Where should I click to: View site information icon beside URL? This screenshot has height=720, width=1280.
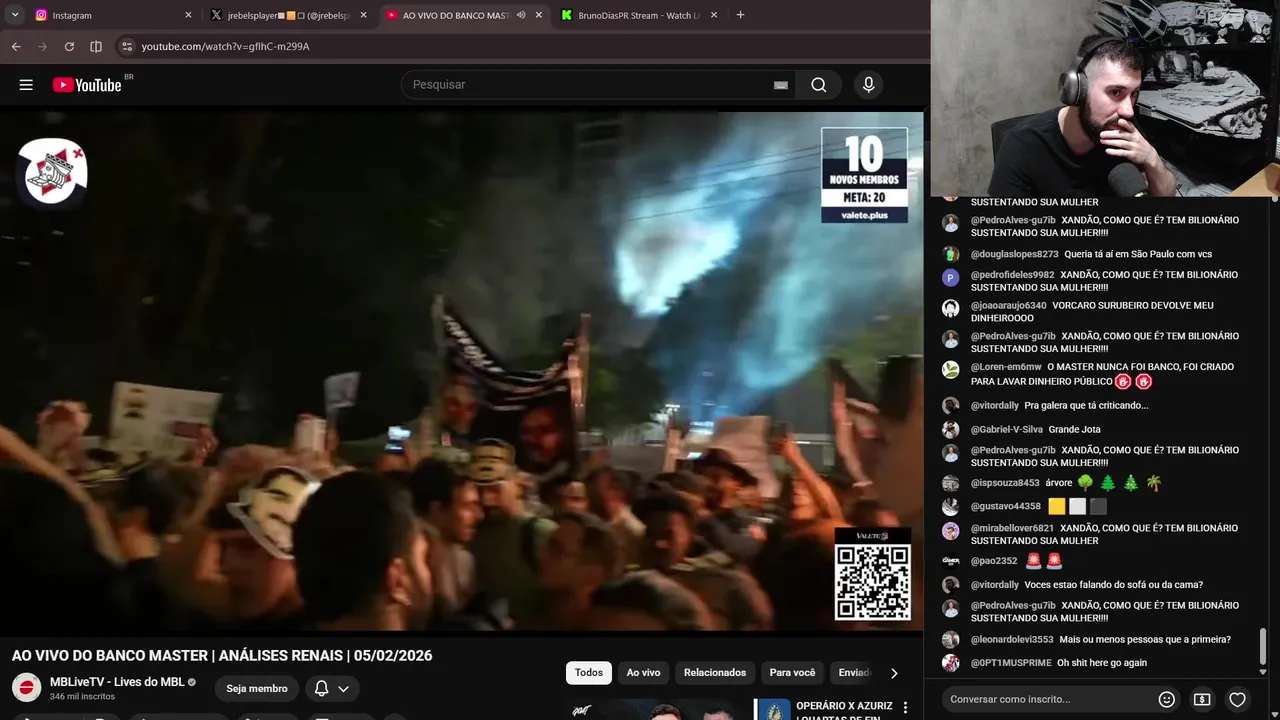coord(126,46)
